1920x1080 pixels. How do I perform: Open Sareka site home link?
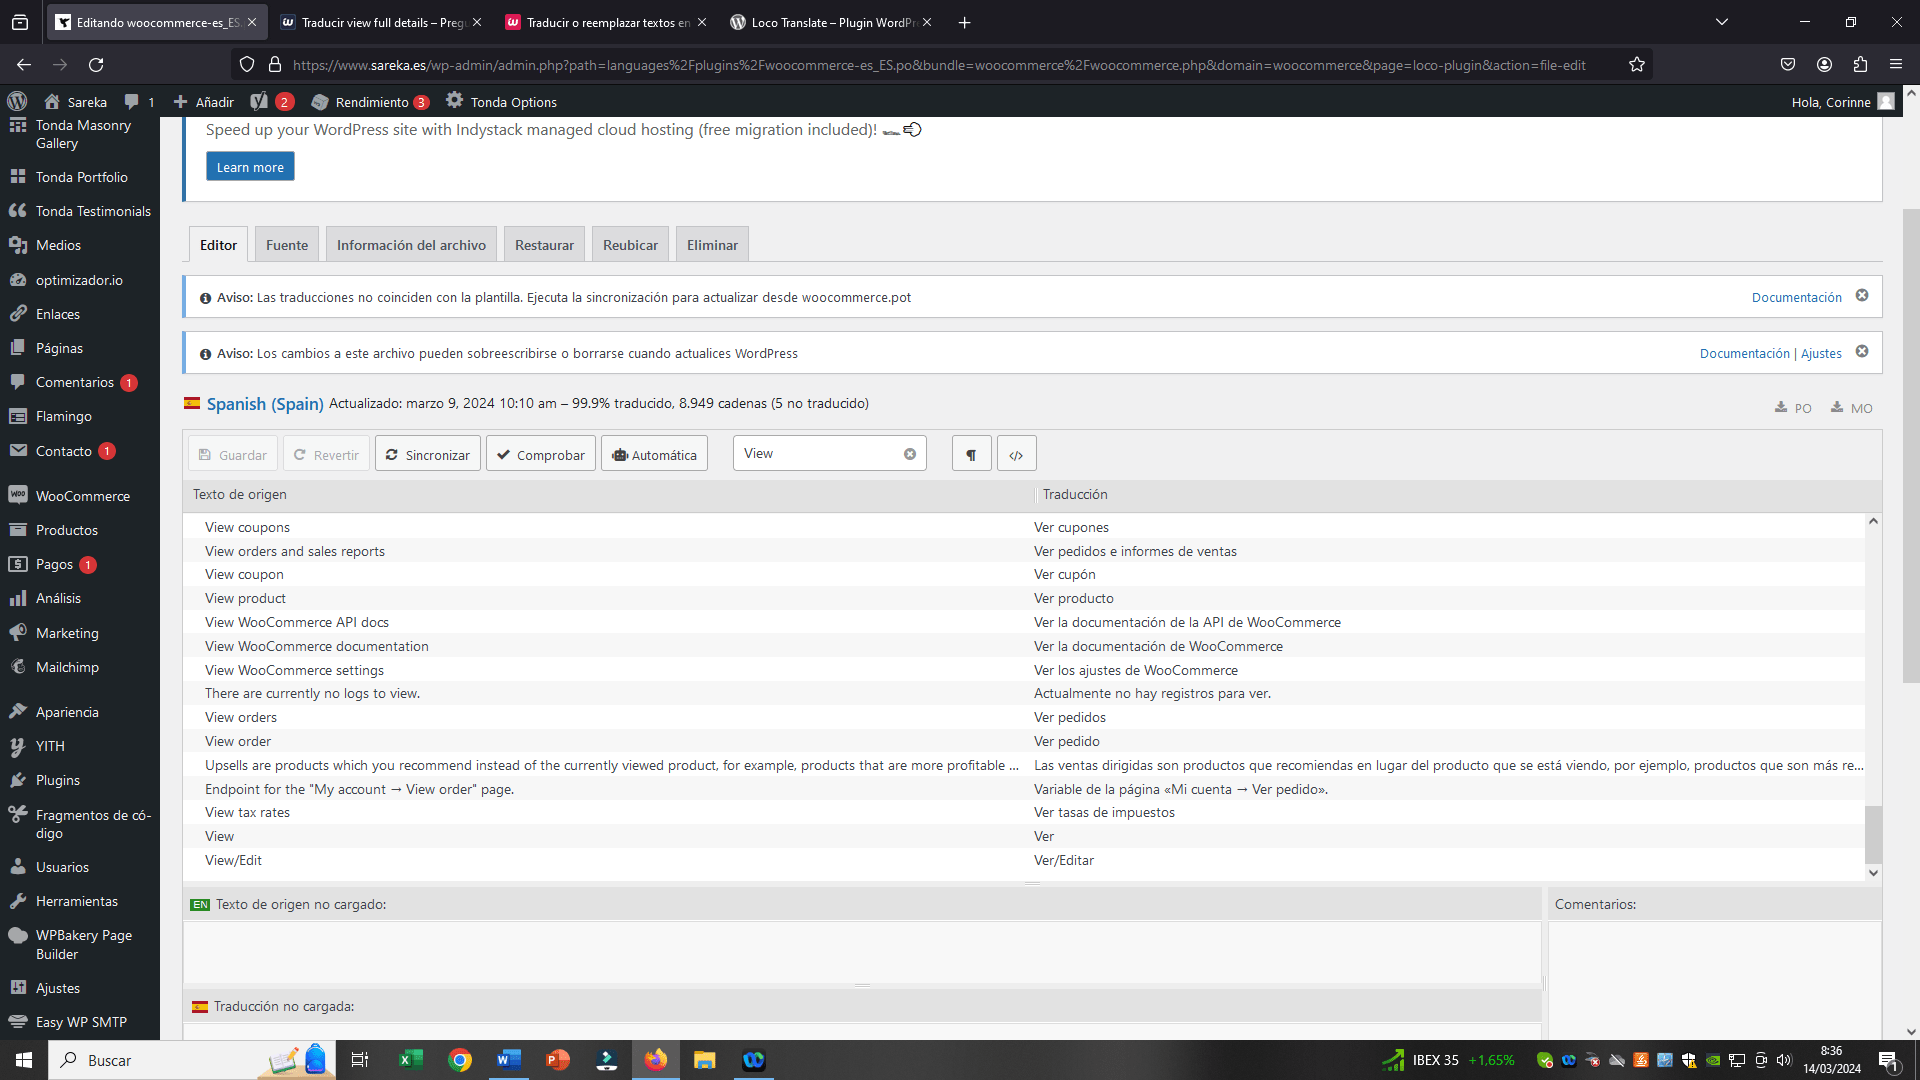pos(76,102)
